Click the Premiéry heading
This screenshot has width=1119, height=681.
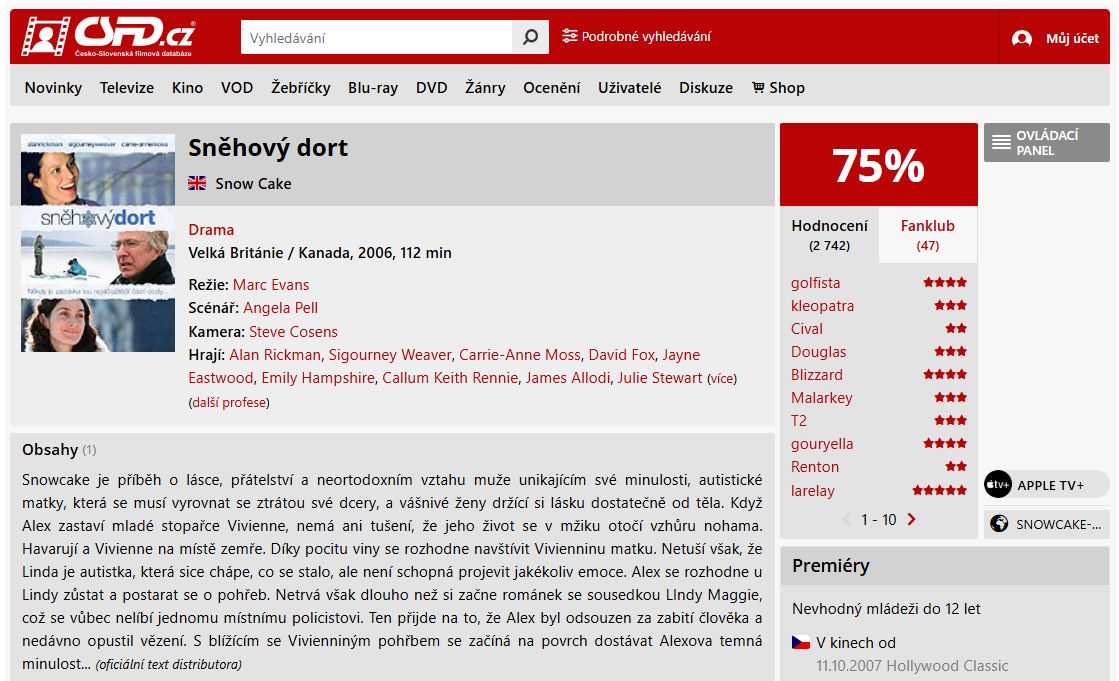(x=831, y=566)
